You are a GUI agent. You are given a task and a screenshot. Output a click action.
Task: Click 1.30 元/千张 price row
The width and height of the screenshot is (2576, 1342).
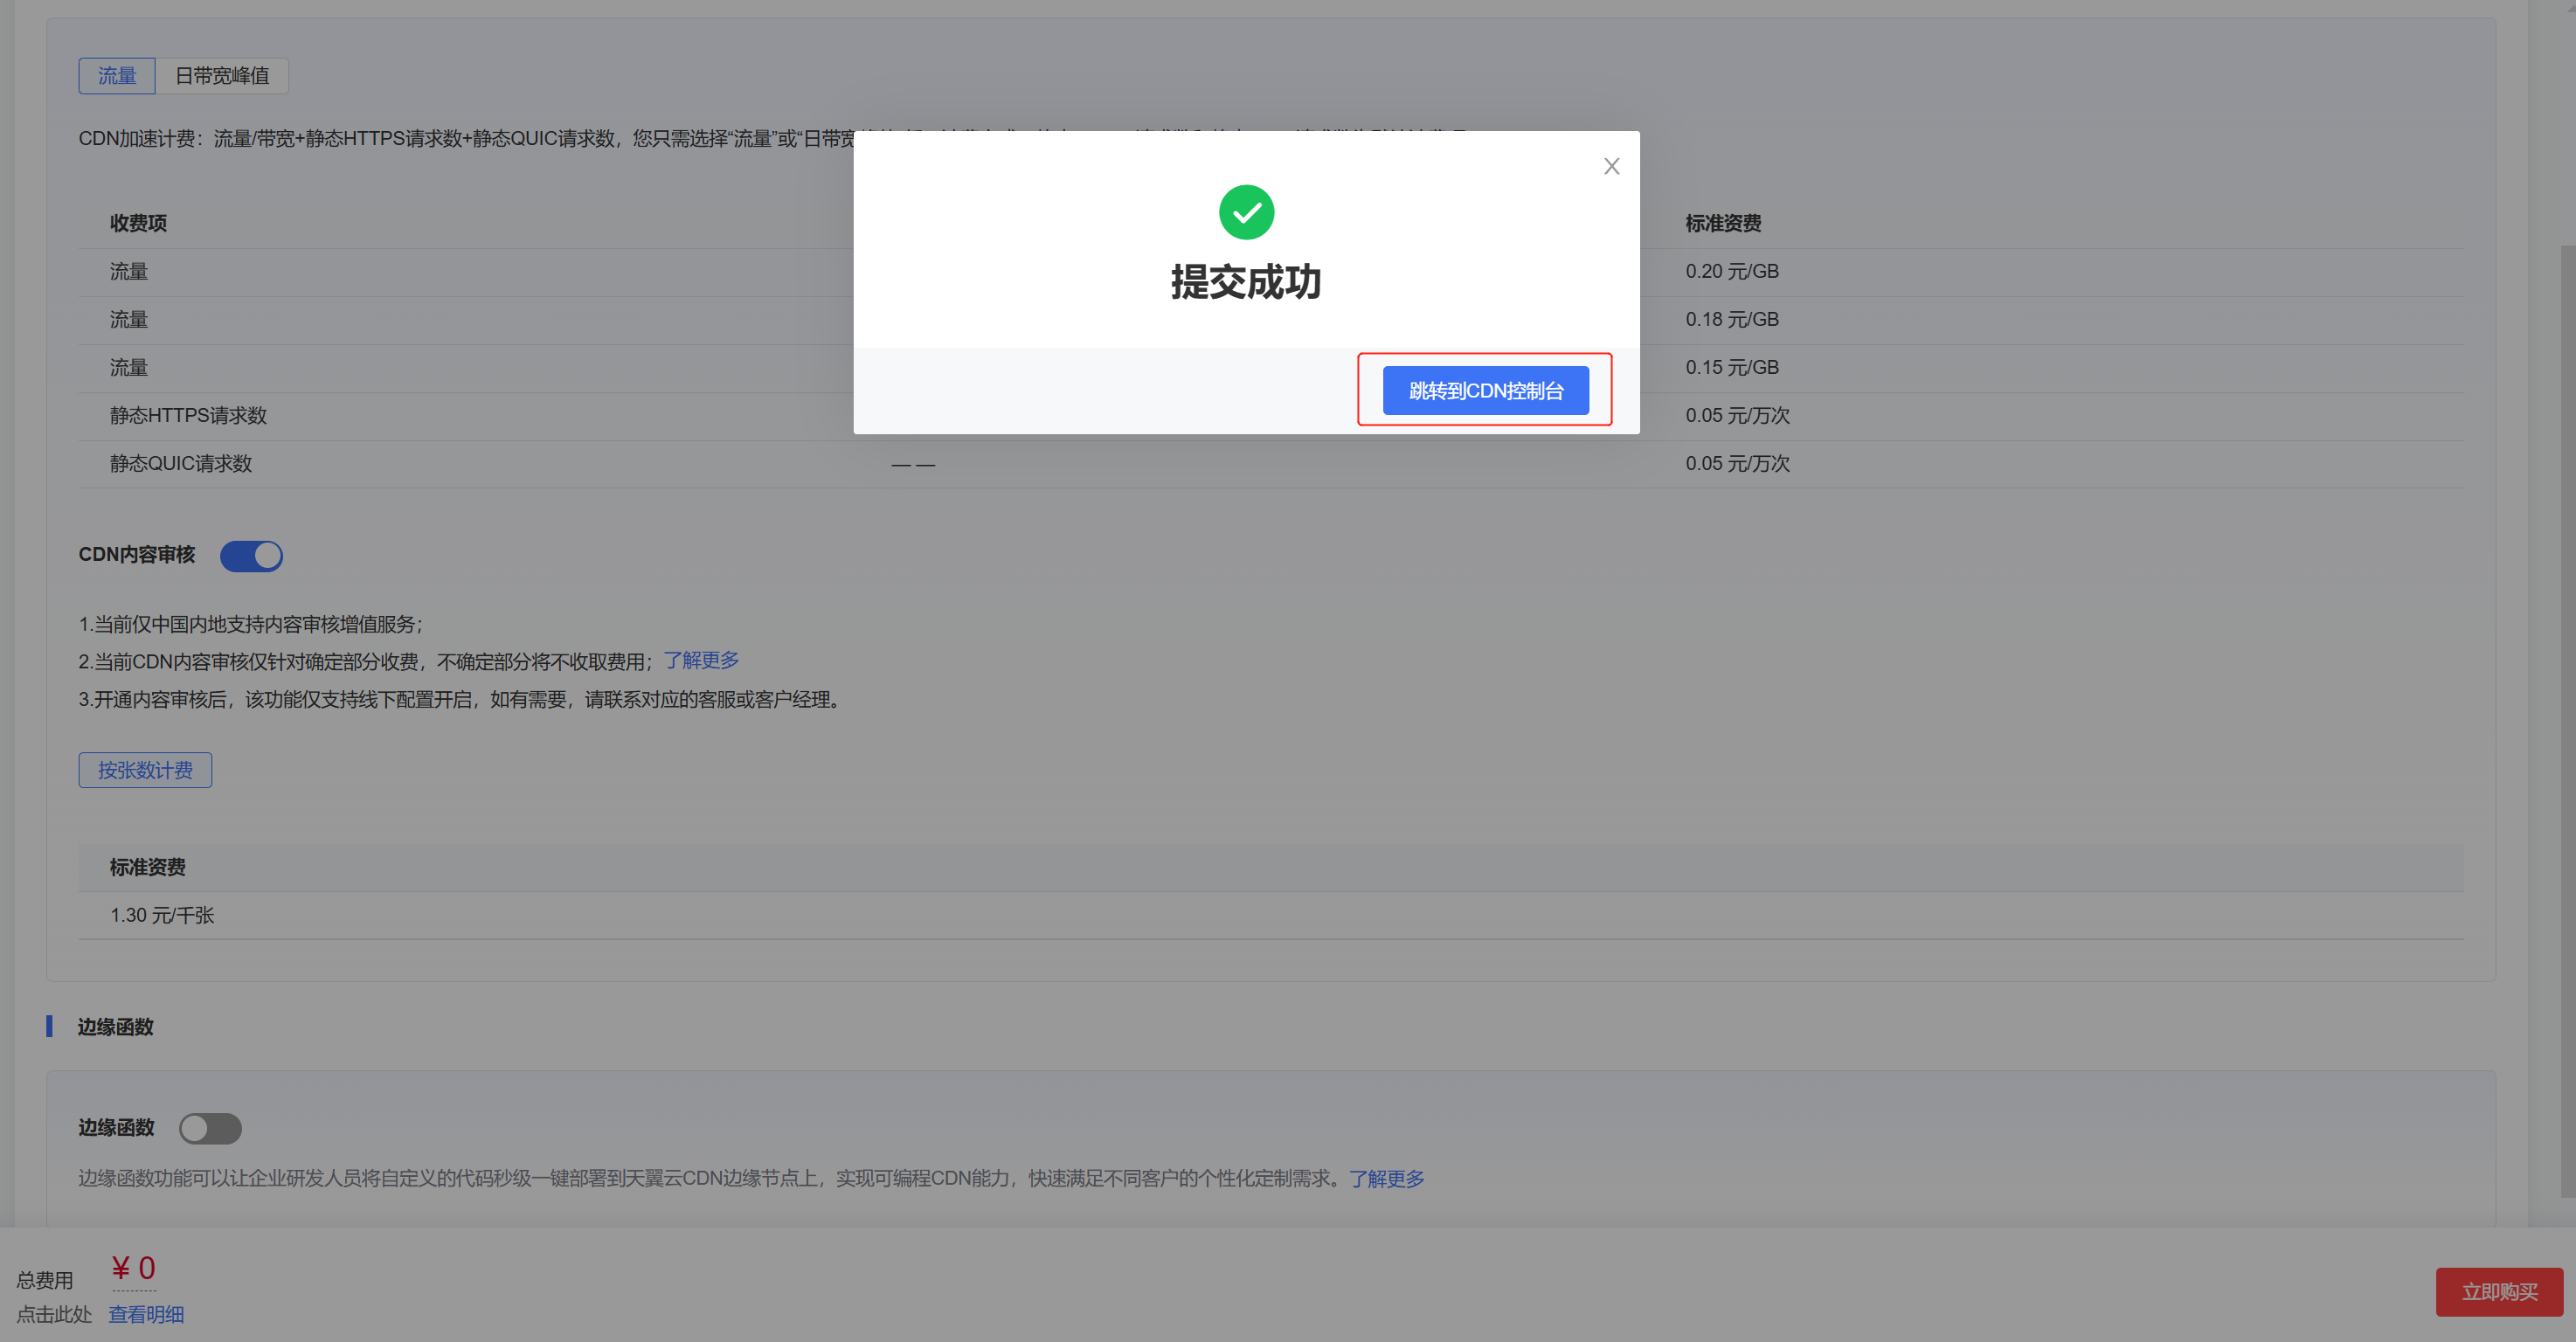tap(162, 915)
